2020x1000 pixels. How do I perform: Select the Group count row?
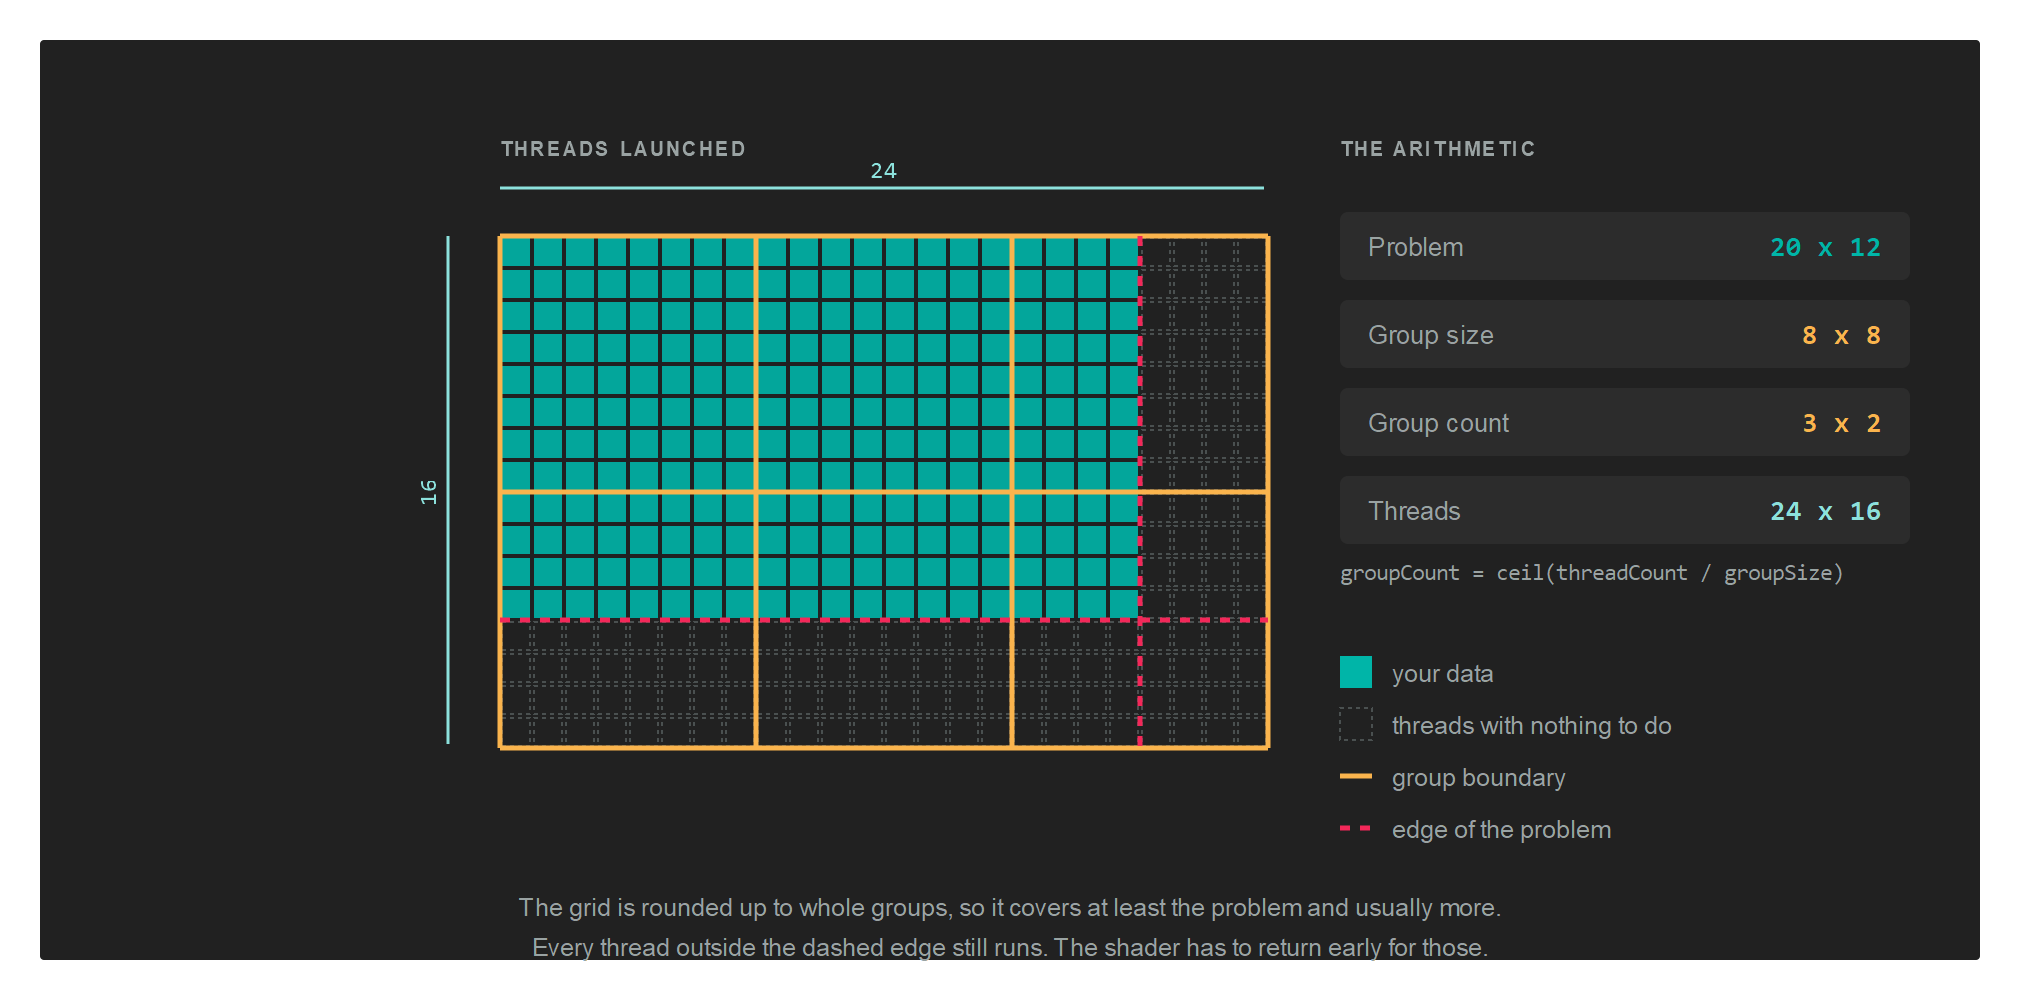coord(1624,422)
